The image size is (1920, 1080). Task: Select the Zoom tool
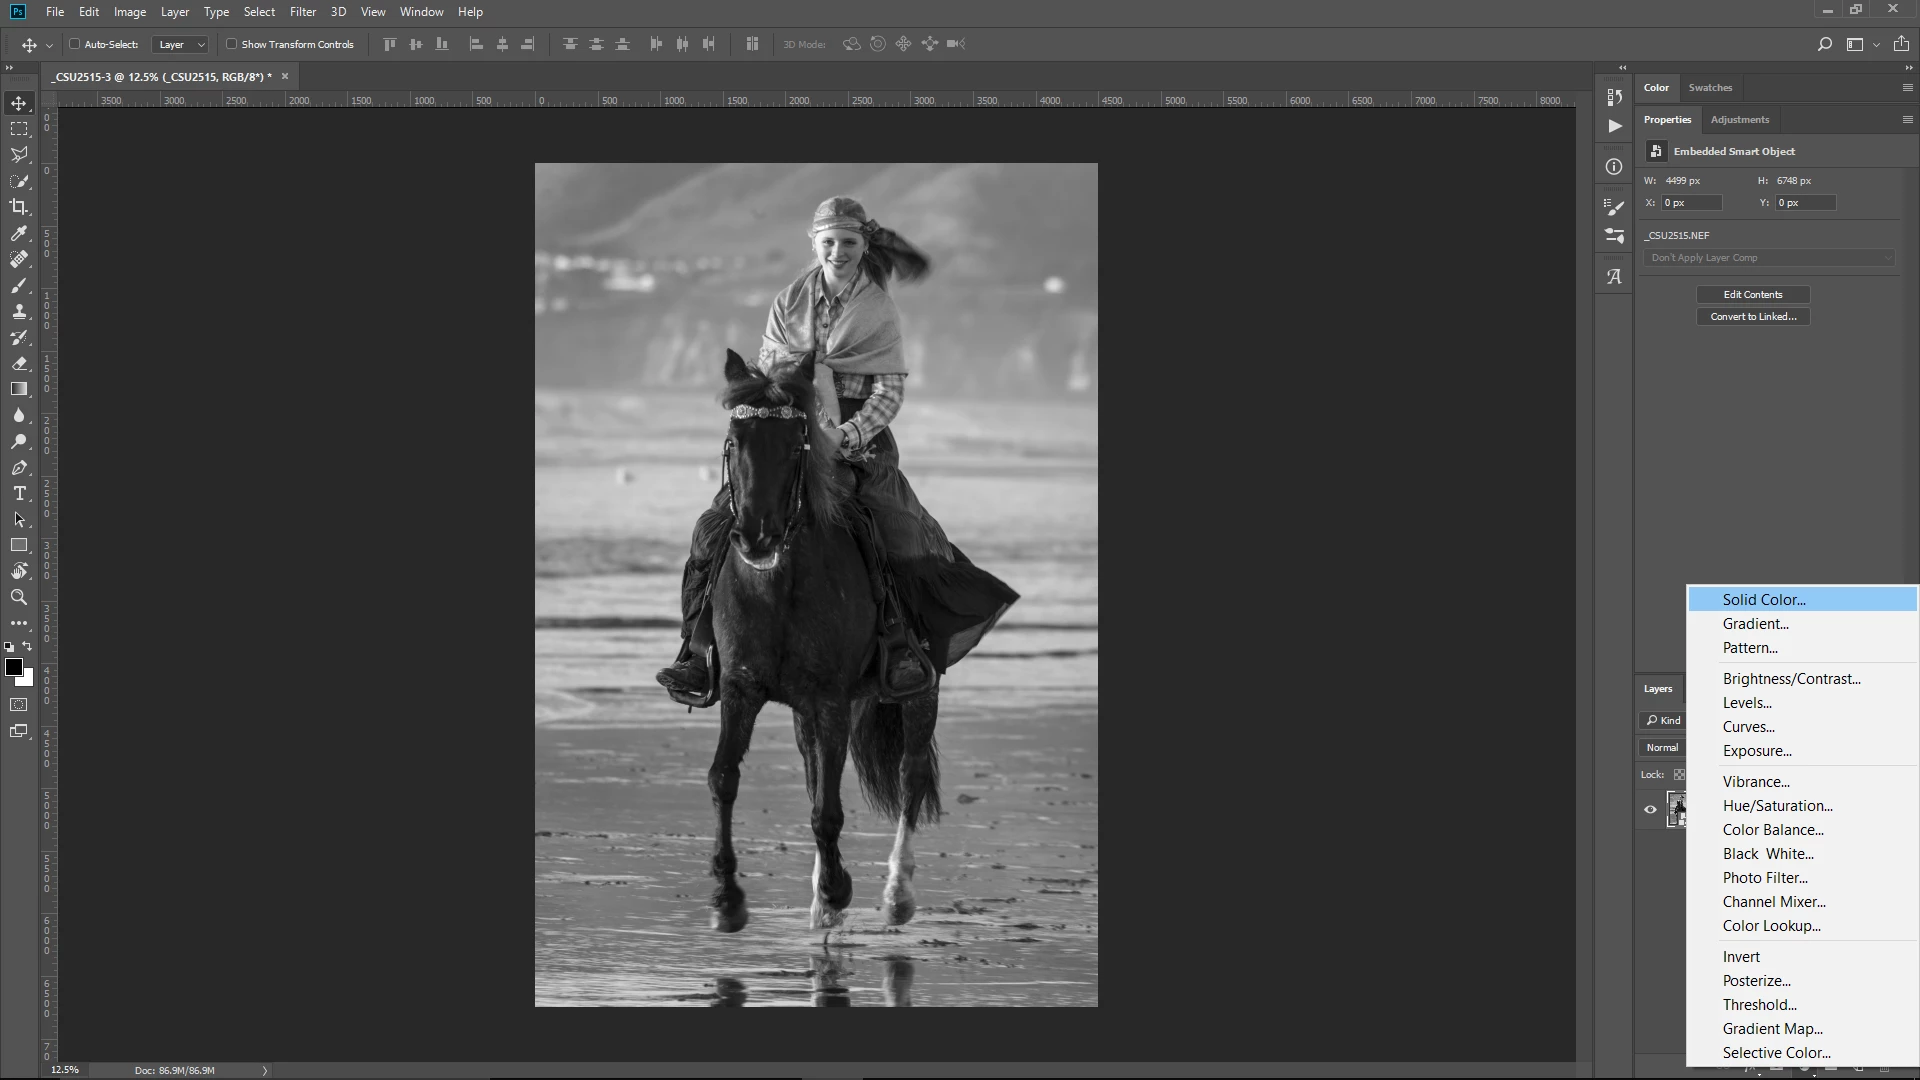tap(19, 597)
